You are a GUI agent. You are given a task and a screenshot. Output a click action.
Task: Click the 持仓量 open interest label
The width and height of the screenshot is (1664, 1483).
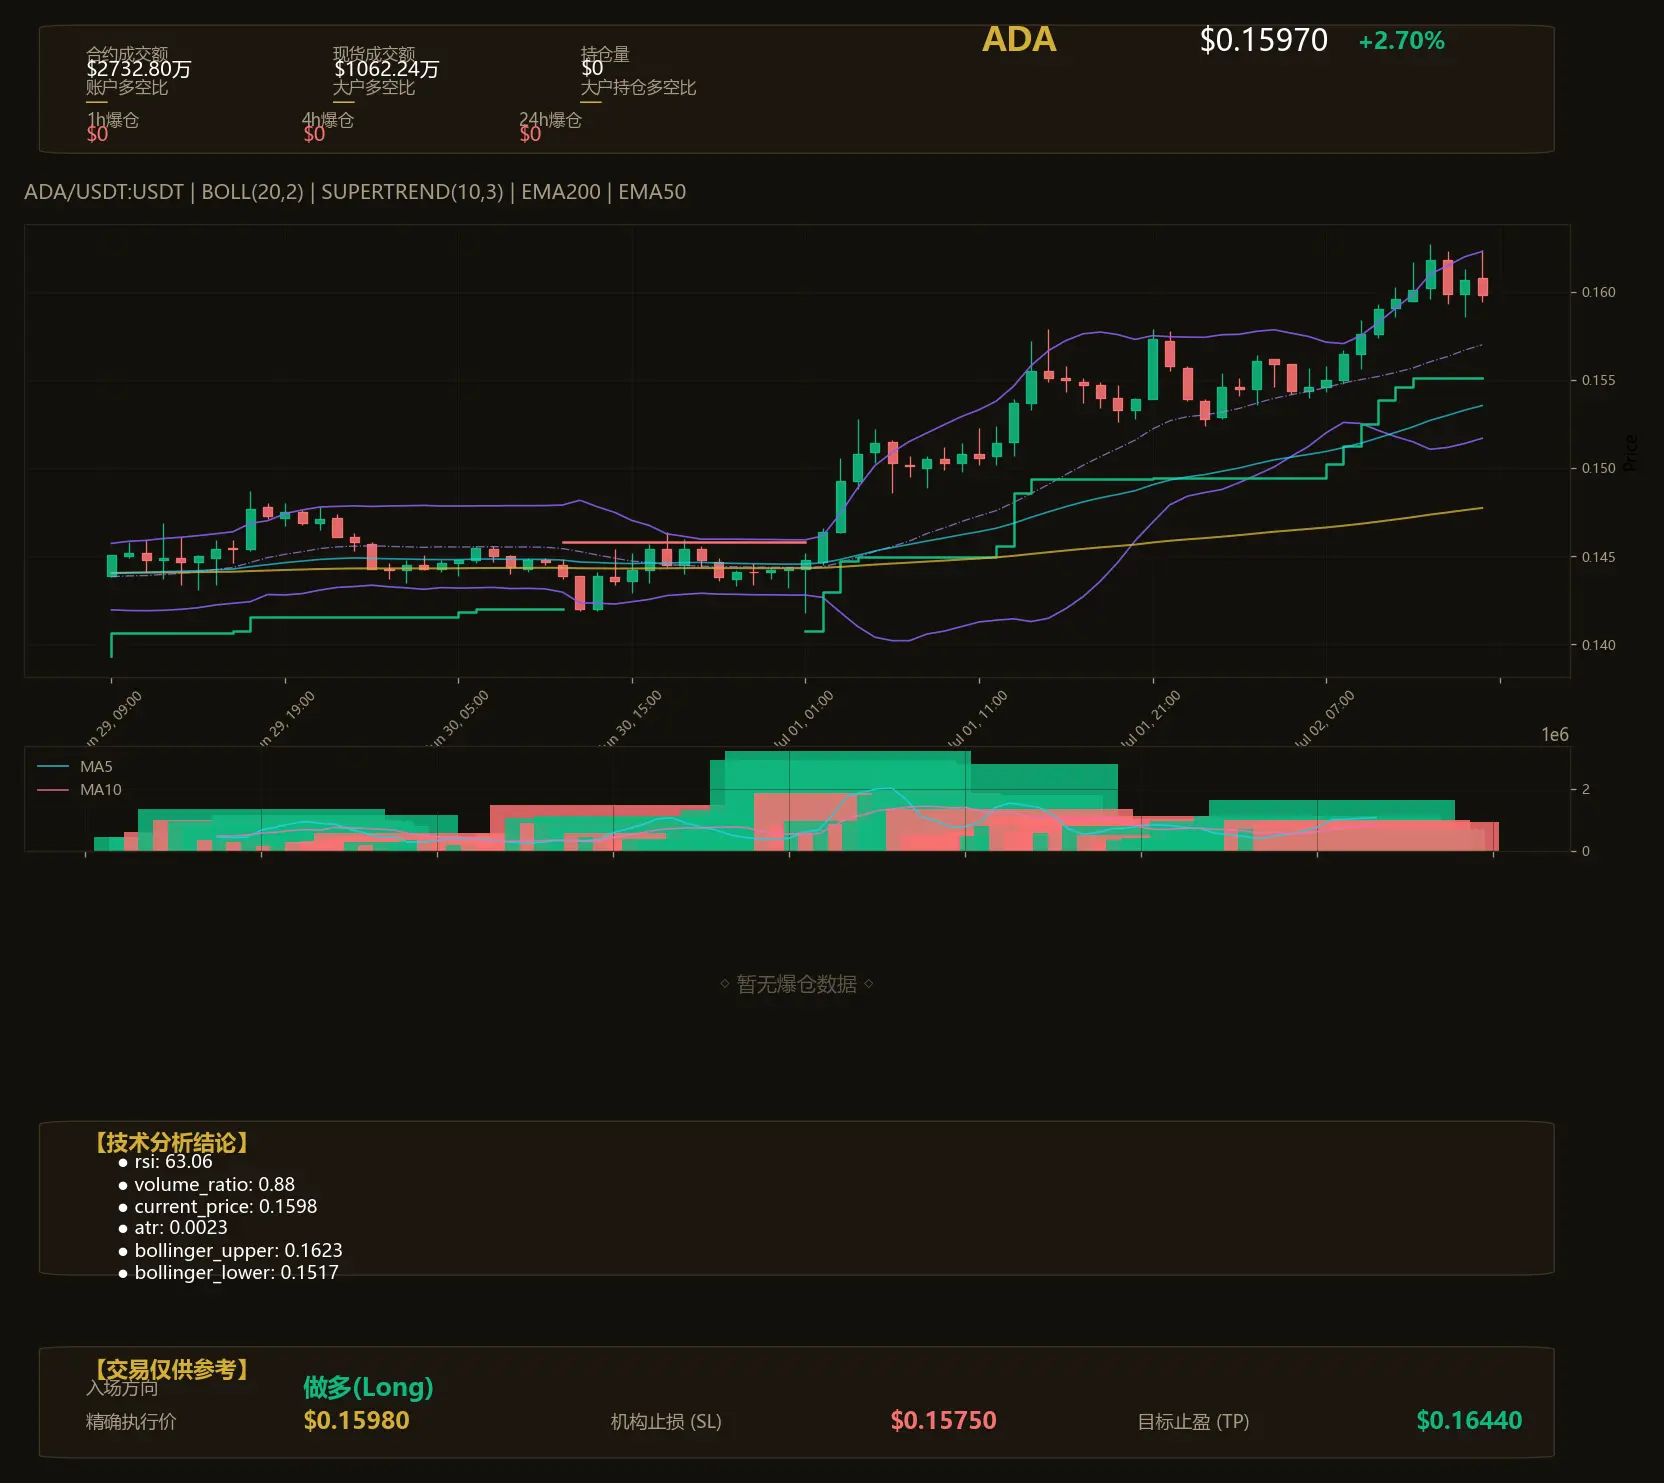tap(605, 54)
